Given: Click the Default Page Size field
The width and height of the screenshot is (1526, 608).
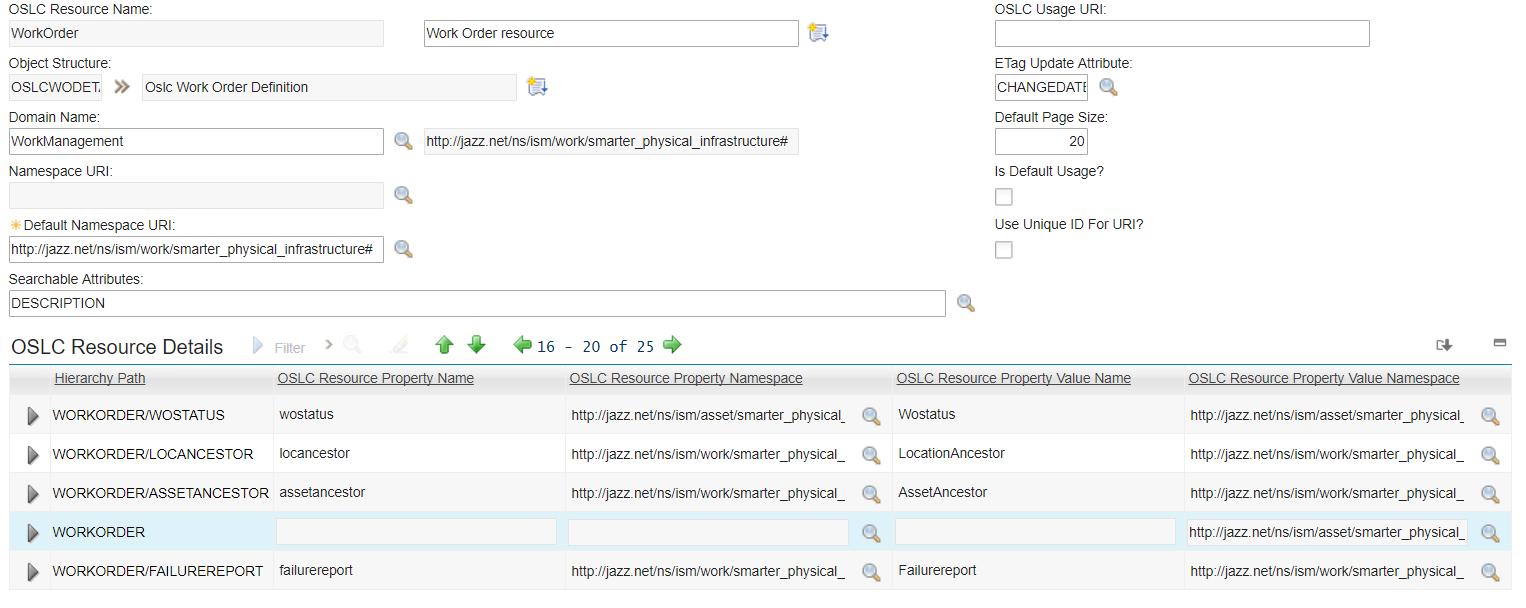Looking at the screenshot, I should [1041, 141].
